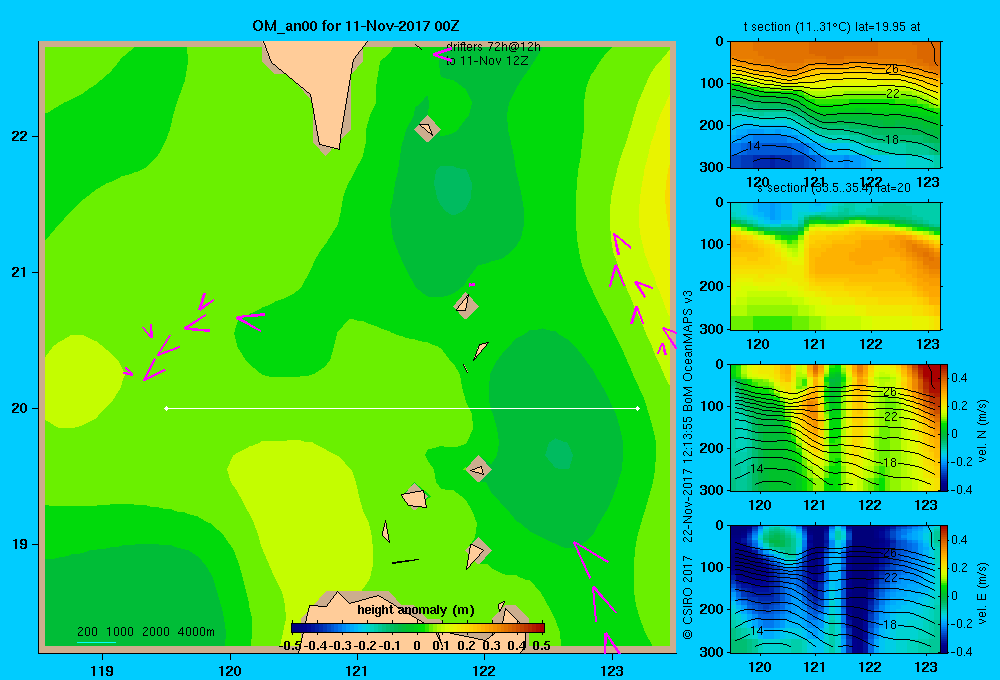Click the drifters 72h@12h label
Screen dimensions: 1000x680
pyautogui.click(x=493, y=47)
